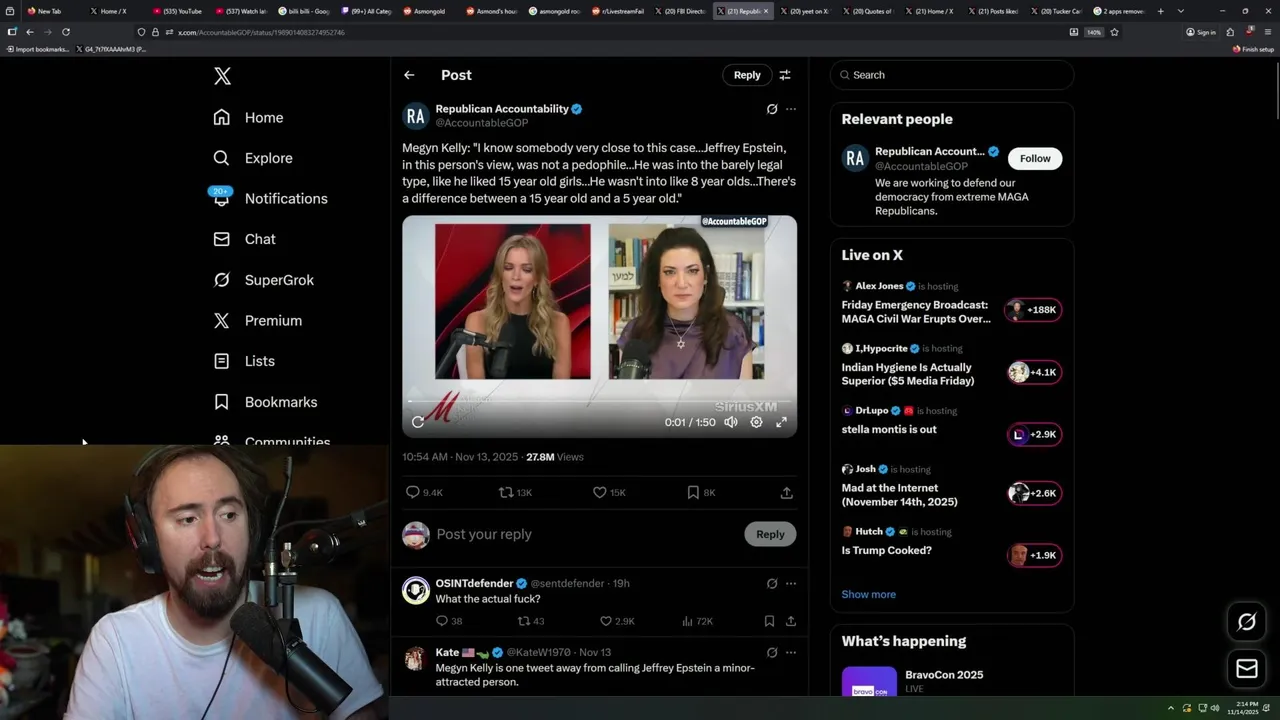Follow Republican Accountability in Relevant people

click(x=1035, y=158)
